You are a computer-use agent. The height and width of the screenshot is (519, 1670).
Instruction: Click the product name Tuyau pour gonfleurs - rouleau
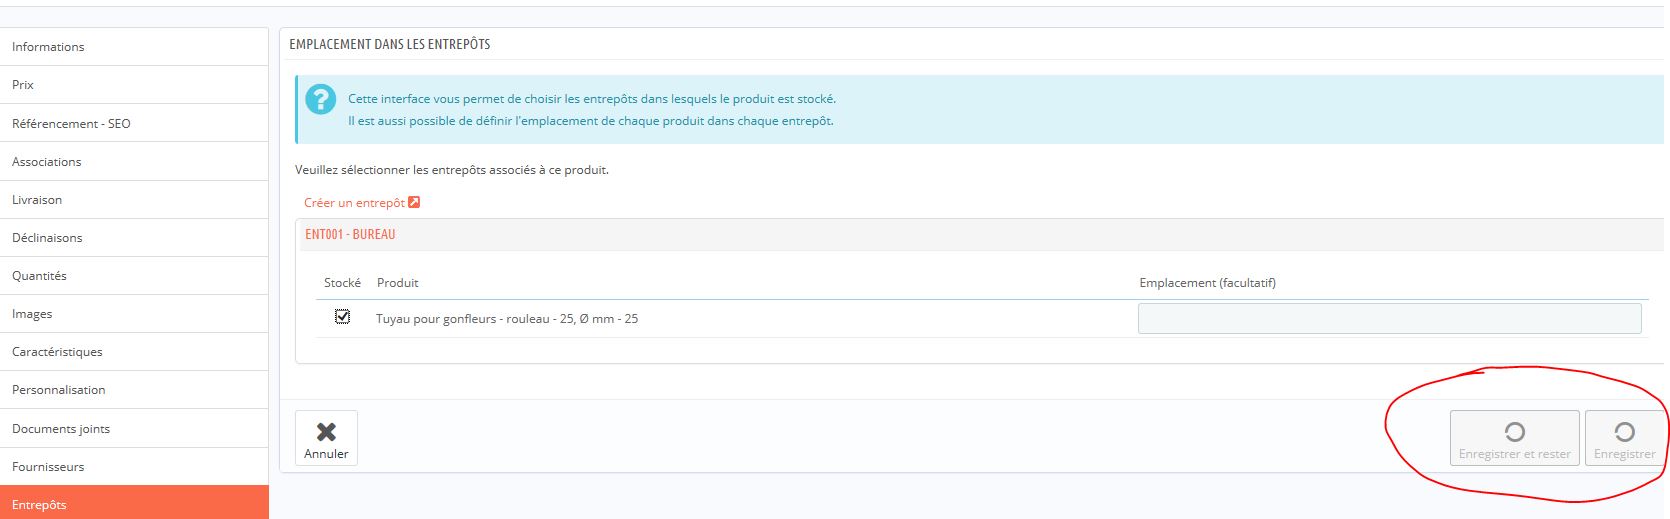[507, 319]
